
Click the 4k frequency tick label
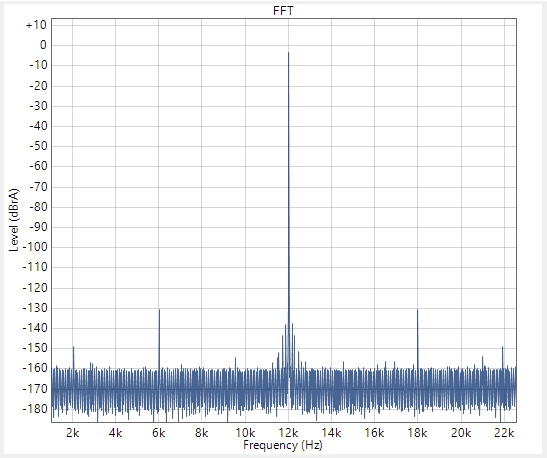click(115, 433)
